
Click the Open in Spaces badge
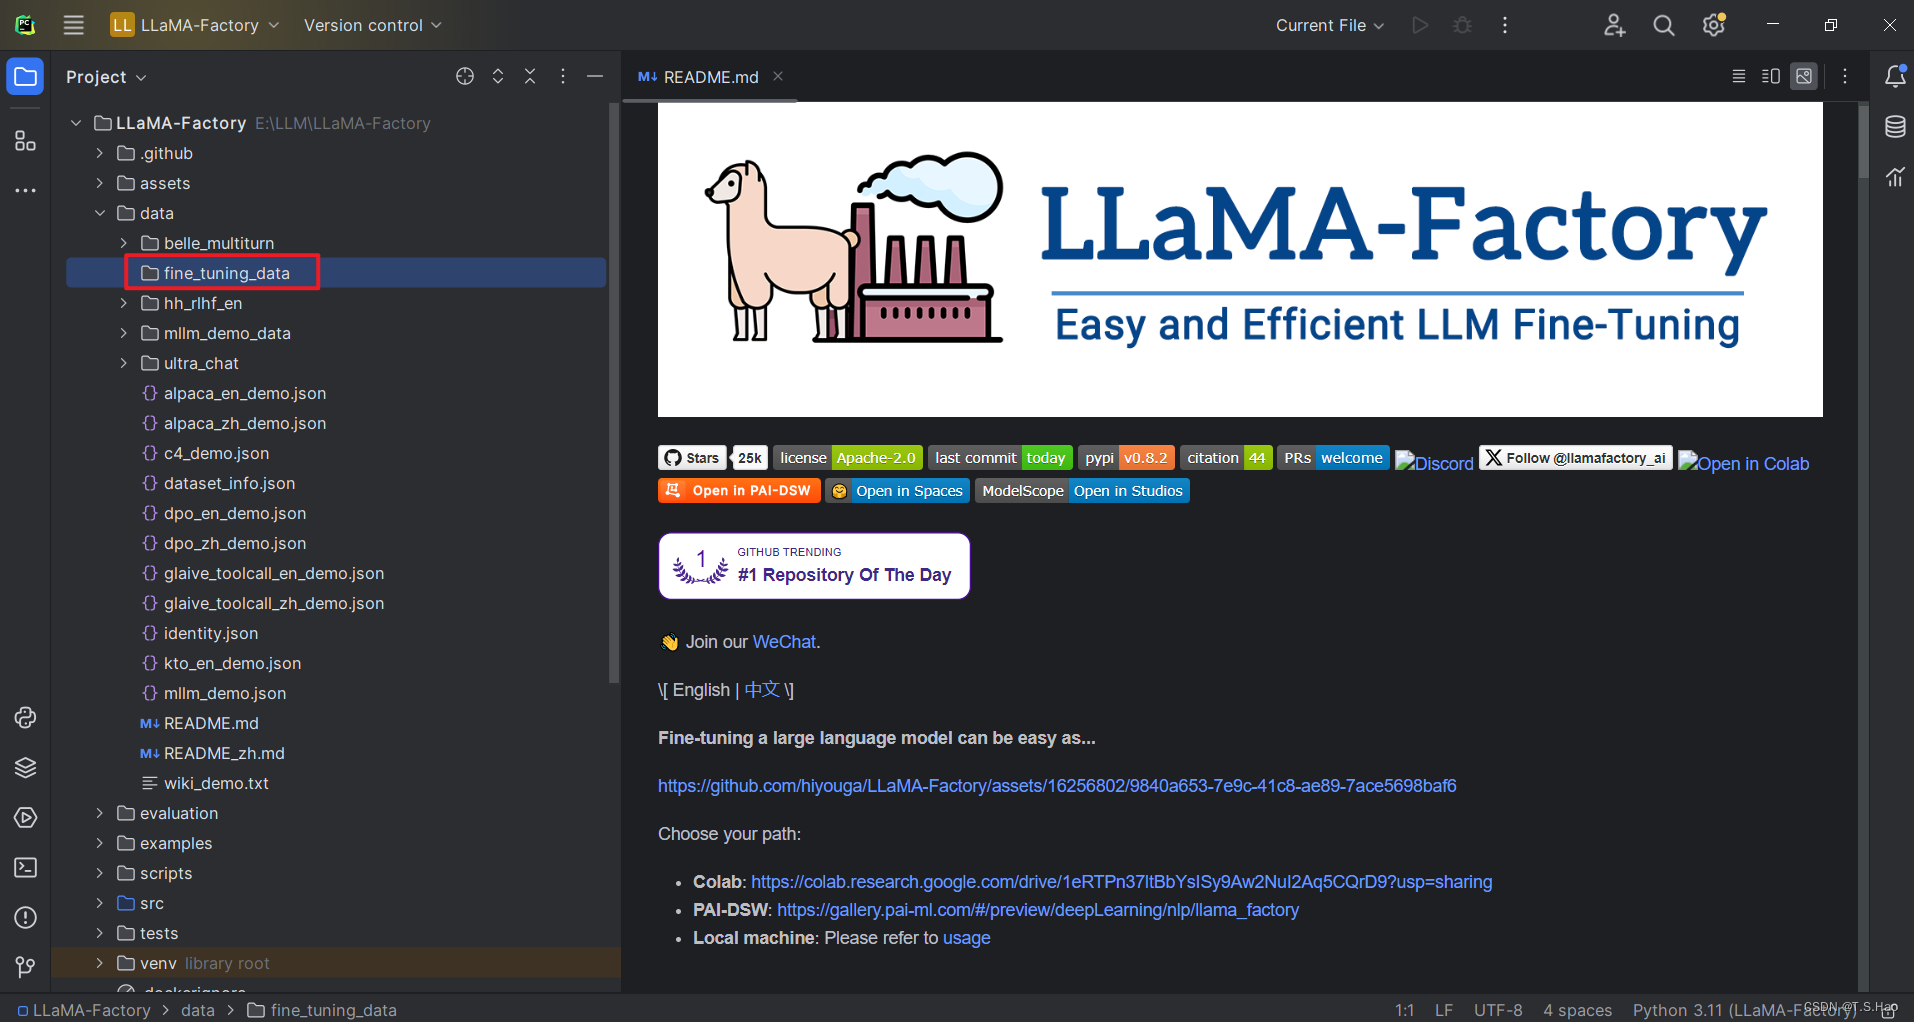click(x=898, y=491)
